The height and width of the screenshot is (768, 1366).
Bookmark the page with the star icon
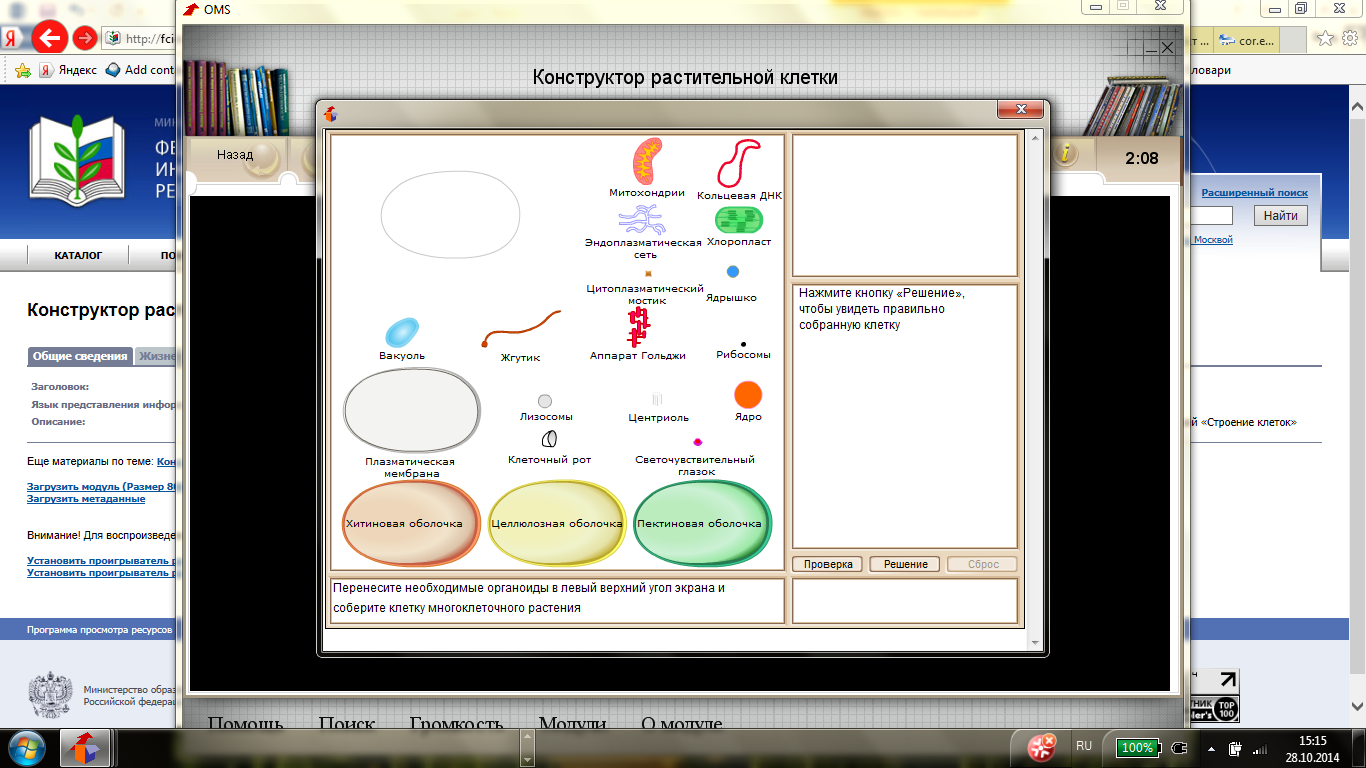[x=1325, y=38]
